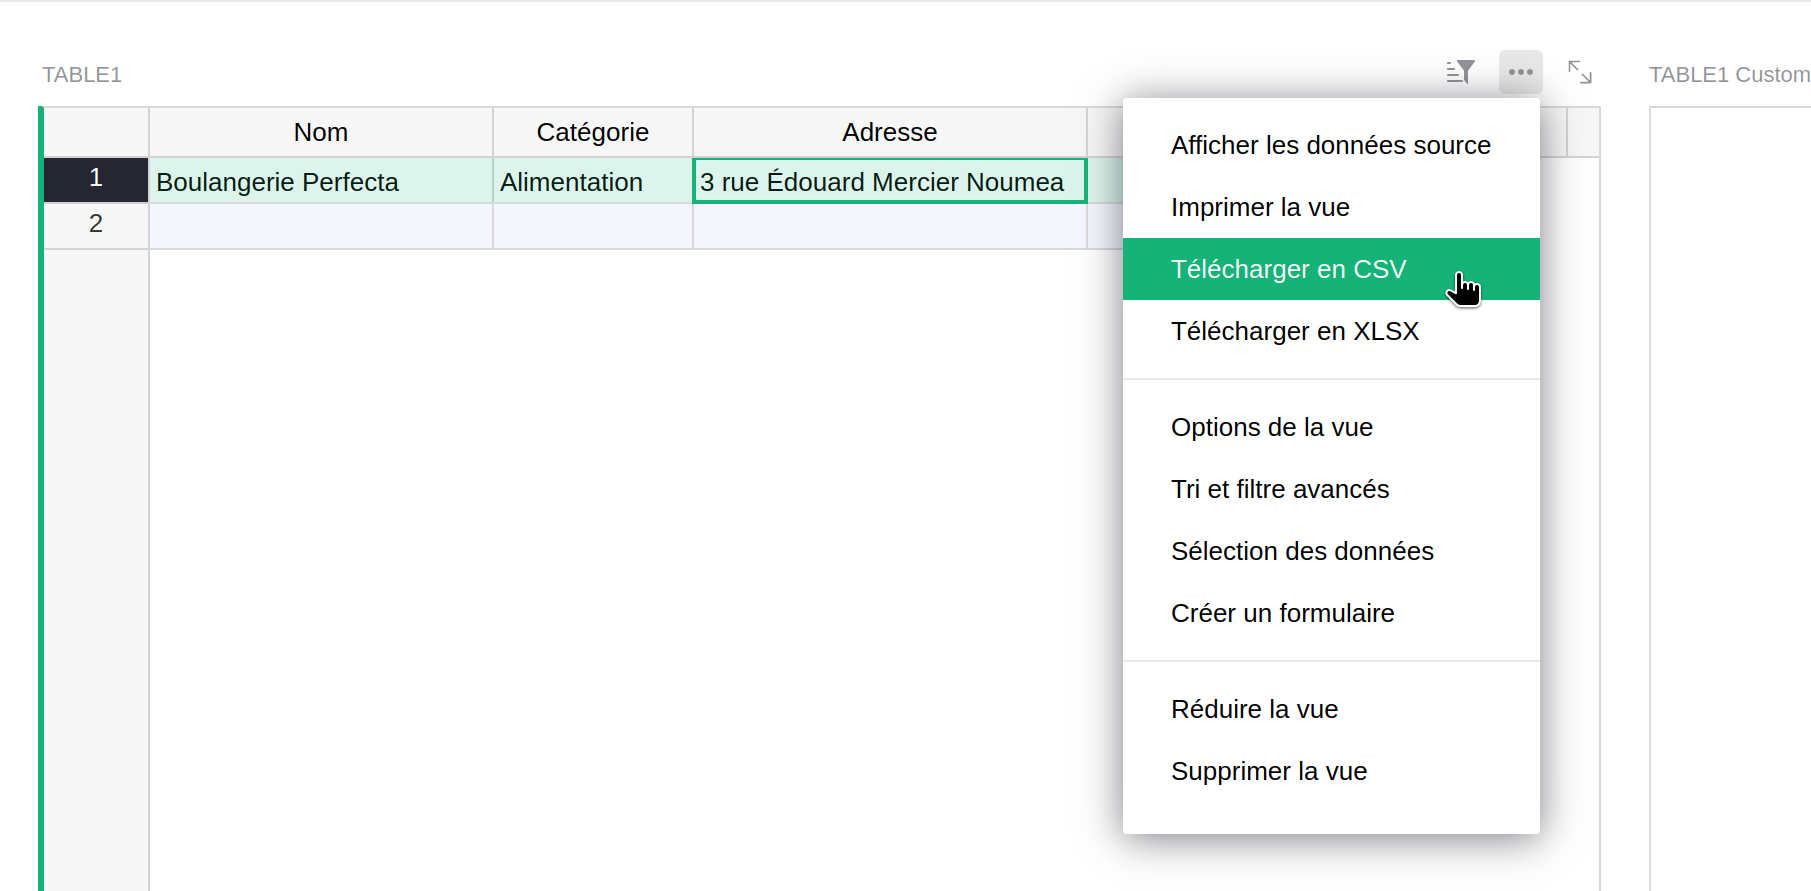1811x891 pixels.
Task: Choose 'Imprimer la vue' from menu
Action: pyautogui.click(x=1260, y=207)
